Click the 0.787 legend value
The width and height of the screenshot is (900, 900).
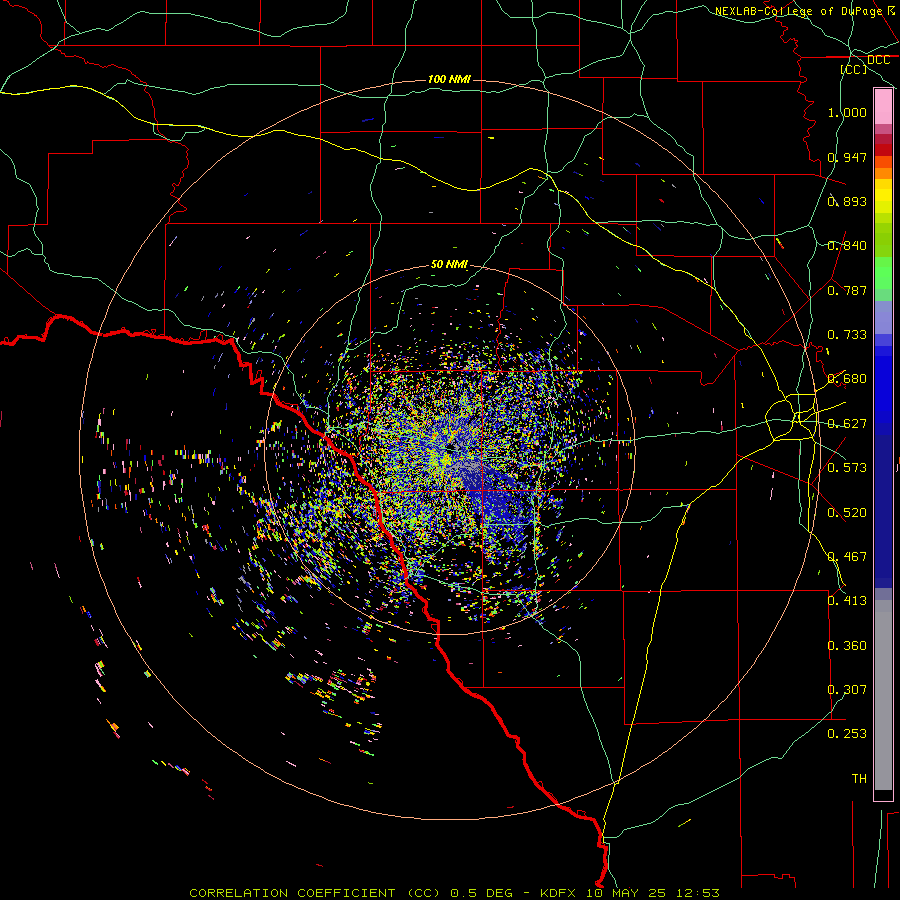click(847, 290)
